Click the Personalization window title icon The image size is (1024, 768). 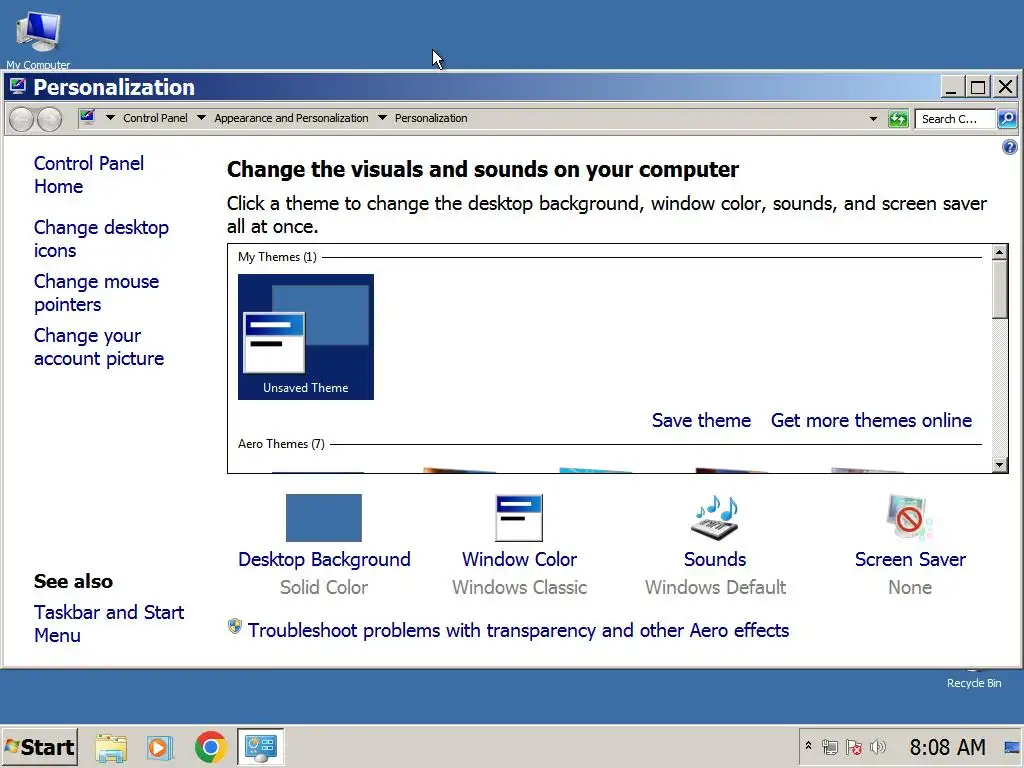(x=18, y=86)
